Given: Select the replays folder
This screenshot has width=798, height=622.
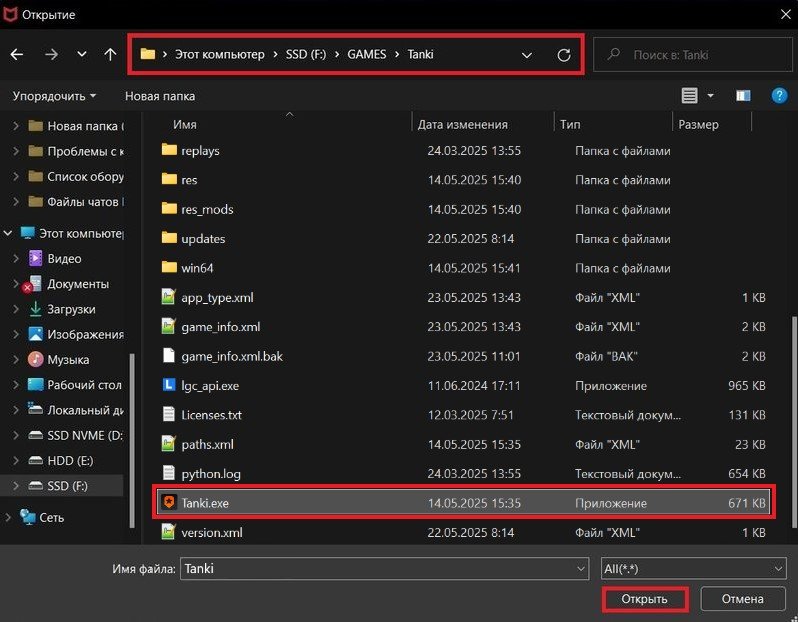Looking at the screenshot, I should [x=462, y=151].
